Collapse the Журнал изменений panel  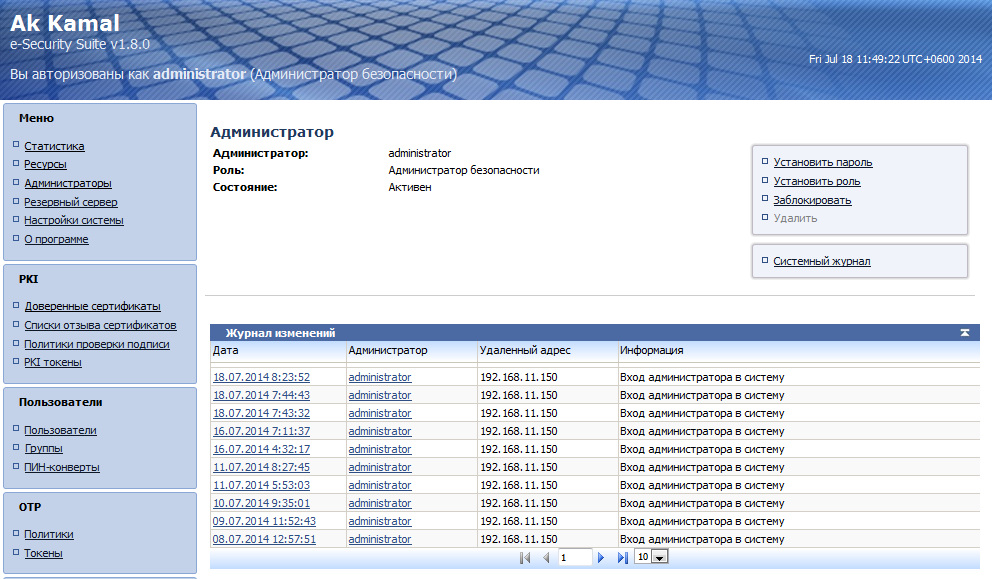click(965, 333)
